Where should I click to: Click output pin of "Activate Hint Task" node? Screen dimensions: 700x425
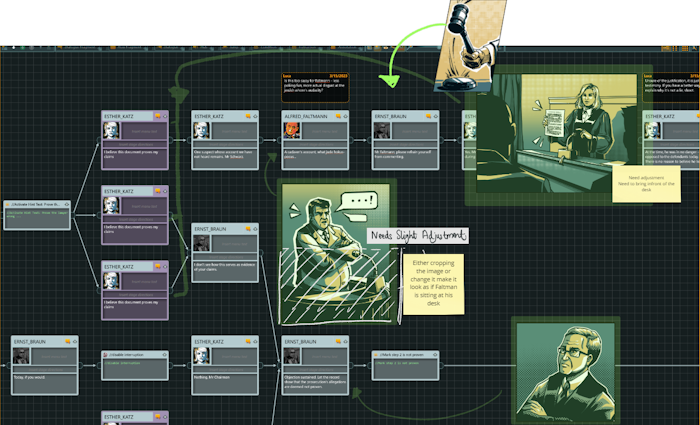click(72, 214)
